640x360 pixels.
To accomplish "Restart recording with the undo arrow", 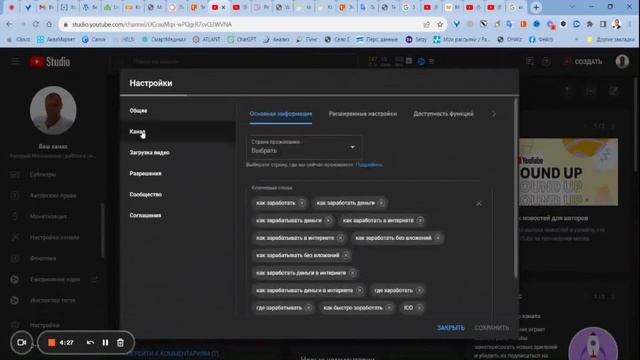I will tap(90, 342).
